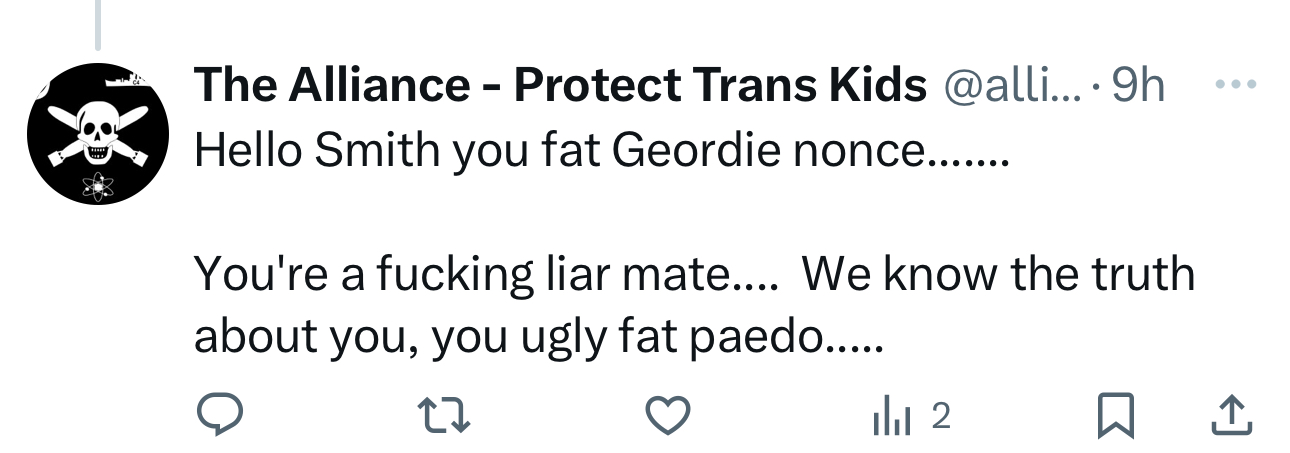Click the atom symbol on the avatar
The height and width of the screenshot is (453, 1290).
tap(96, 184)
